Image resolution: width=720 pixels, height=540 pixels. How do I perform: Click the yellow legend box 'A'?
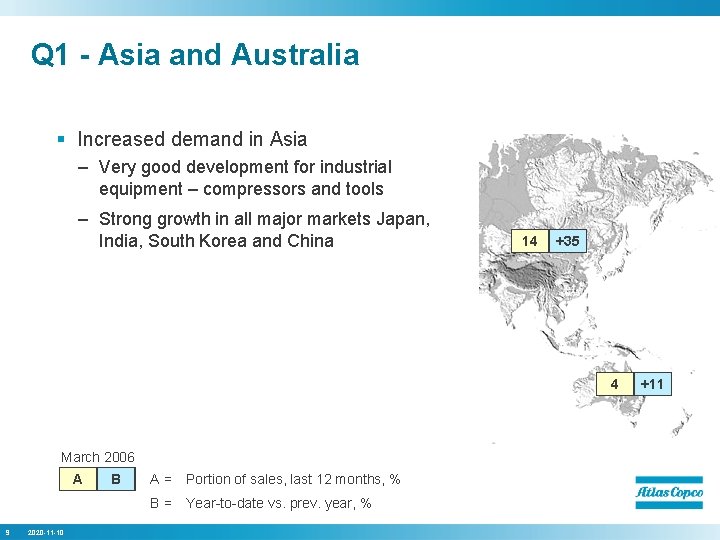pyautogui.click(x=78, y=479)
